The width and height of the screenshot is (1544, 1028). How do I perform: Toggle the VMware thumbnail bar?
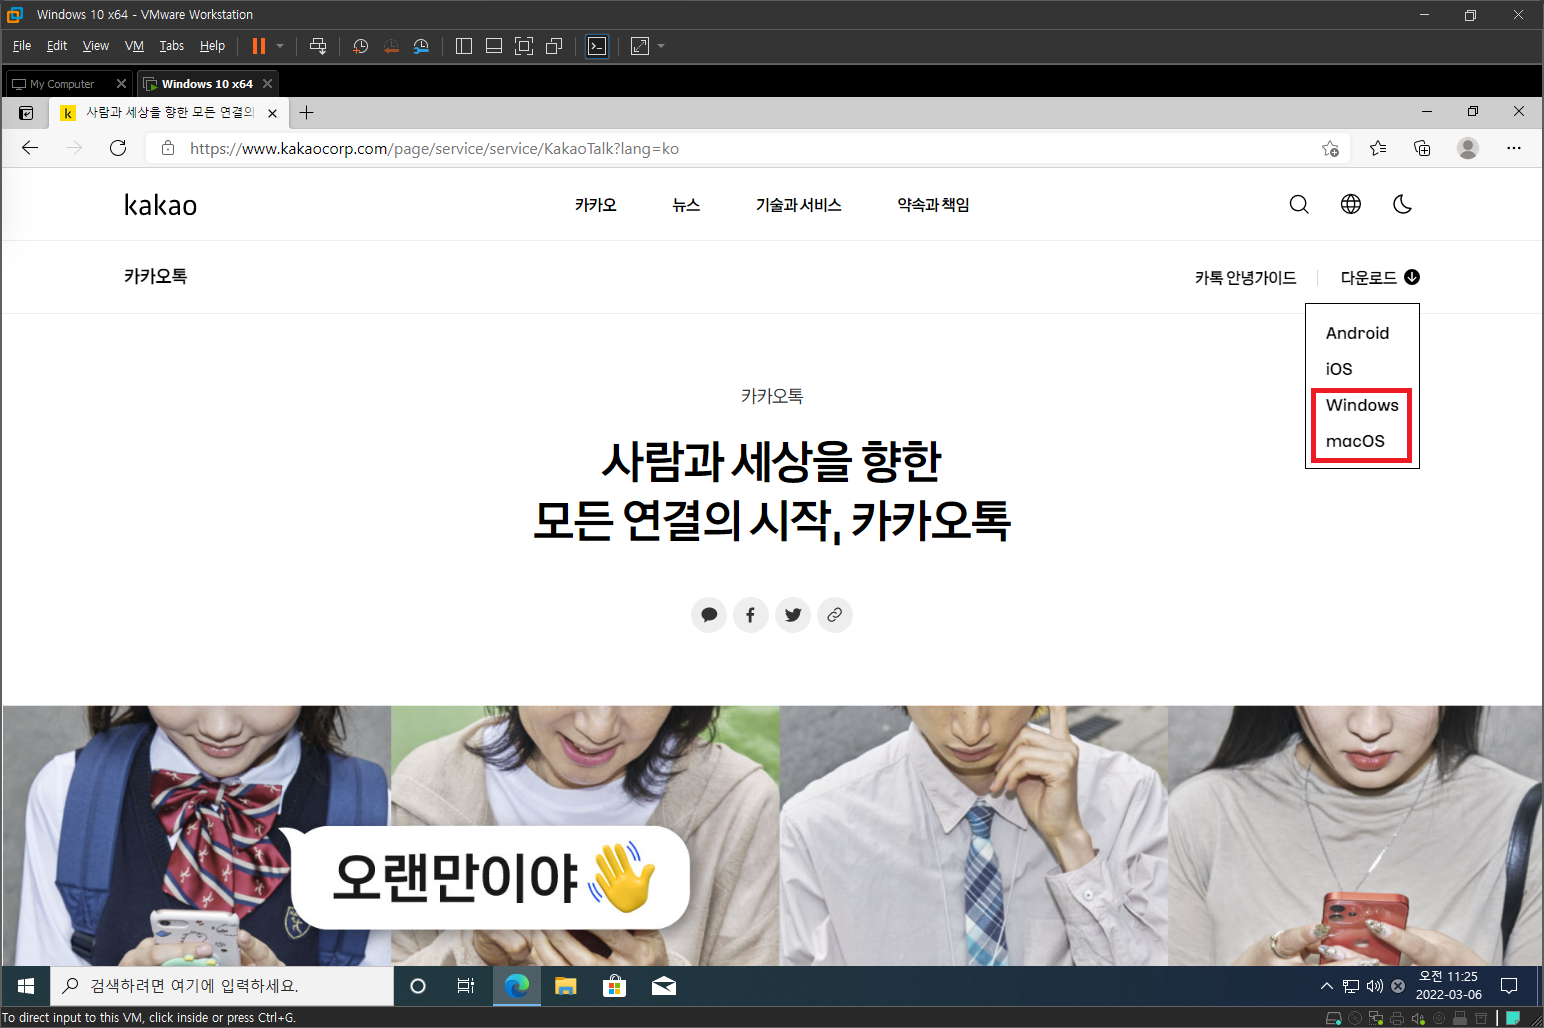[x=494, y=46]
